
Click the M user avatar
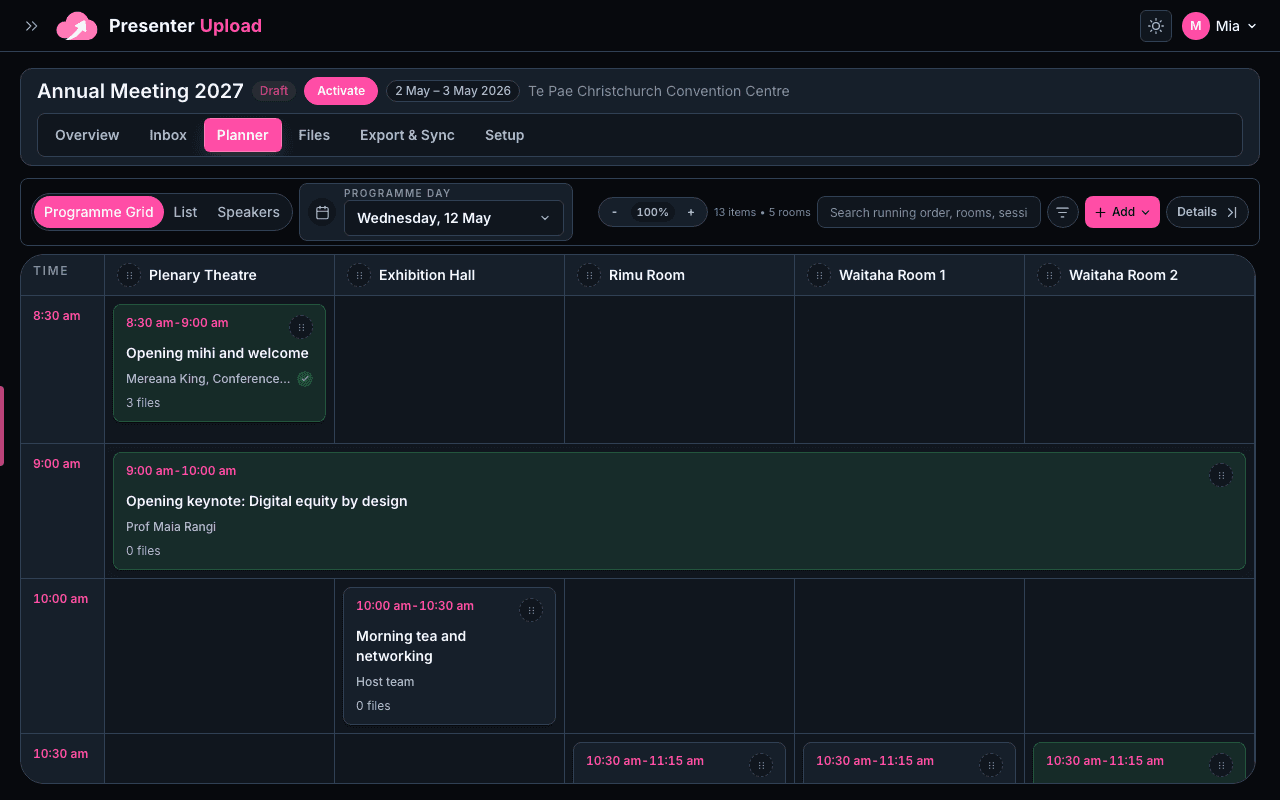pyautogui.click(x=1196, y=26)
